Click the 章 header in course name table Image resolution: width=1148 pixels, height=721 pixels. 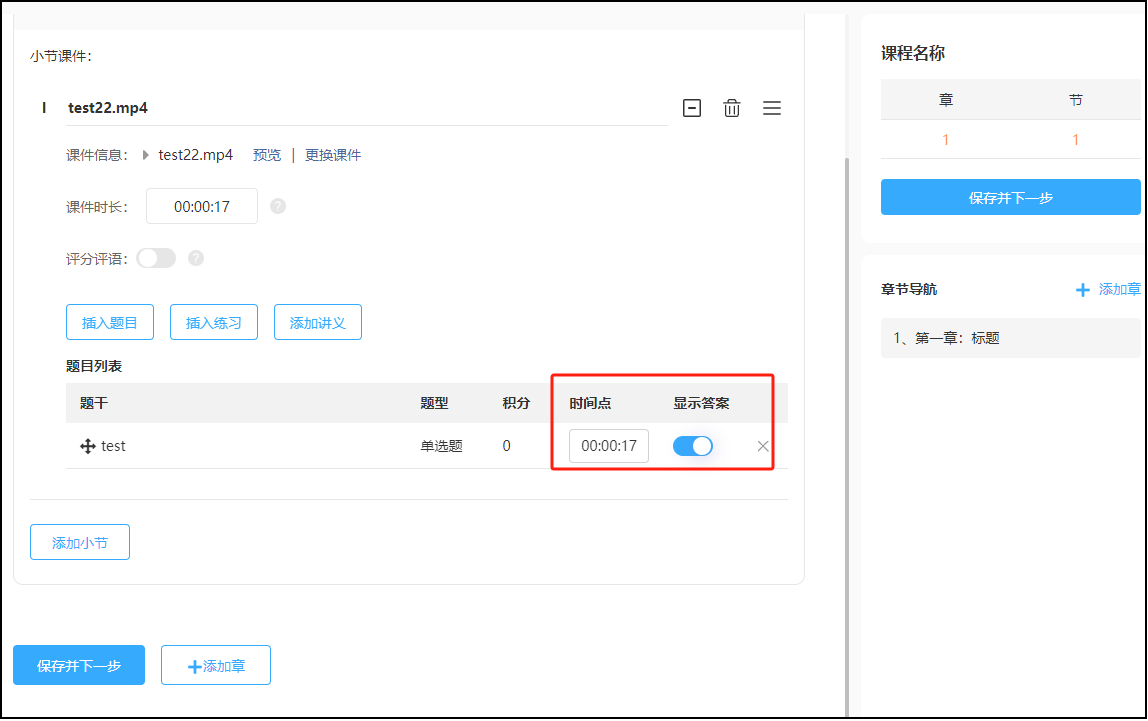(946, 100)
